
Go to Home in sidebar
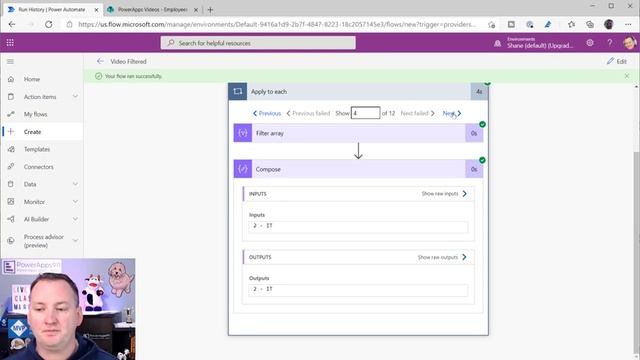pos(32,79)
